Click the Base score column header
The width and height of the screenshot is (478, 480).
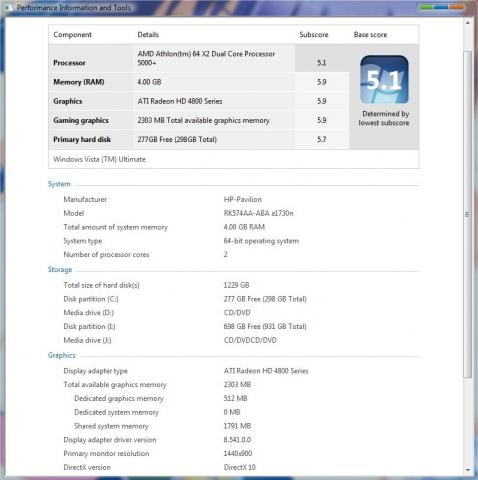click(x=370, y=35)
